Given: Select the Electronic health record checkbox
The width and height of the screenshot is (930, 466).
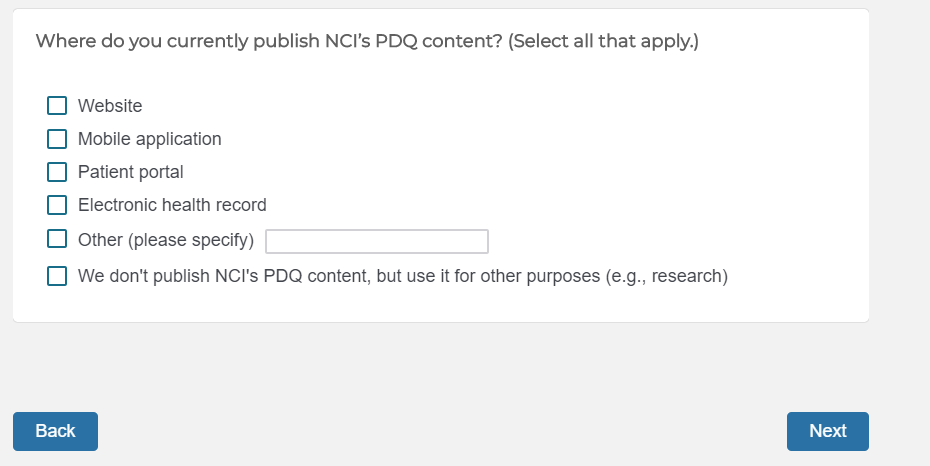Looking at the screenshot, I should pos(57,205).
